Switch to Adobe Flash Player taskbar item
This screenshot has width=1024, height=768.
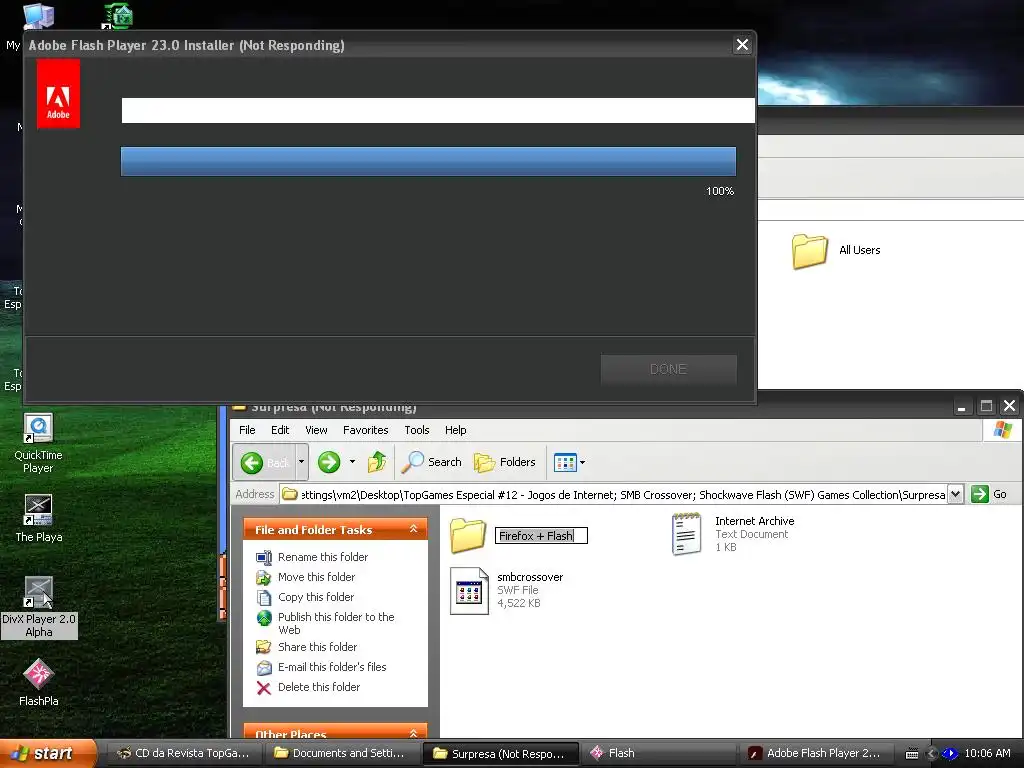click(x=817, y=753)
